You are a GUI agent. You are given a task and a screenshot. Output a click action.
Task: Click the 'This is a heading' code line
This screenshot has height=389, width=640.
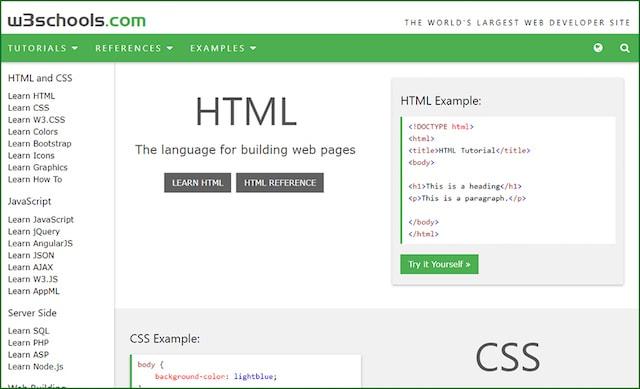tap(465, 186)
